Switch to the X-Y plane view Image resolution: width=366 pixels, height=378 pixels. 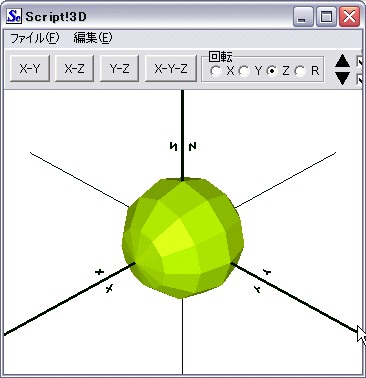(x=30, y=69)
